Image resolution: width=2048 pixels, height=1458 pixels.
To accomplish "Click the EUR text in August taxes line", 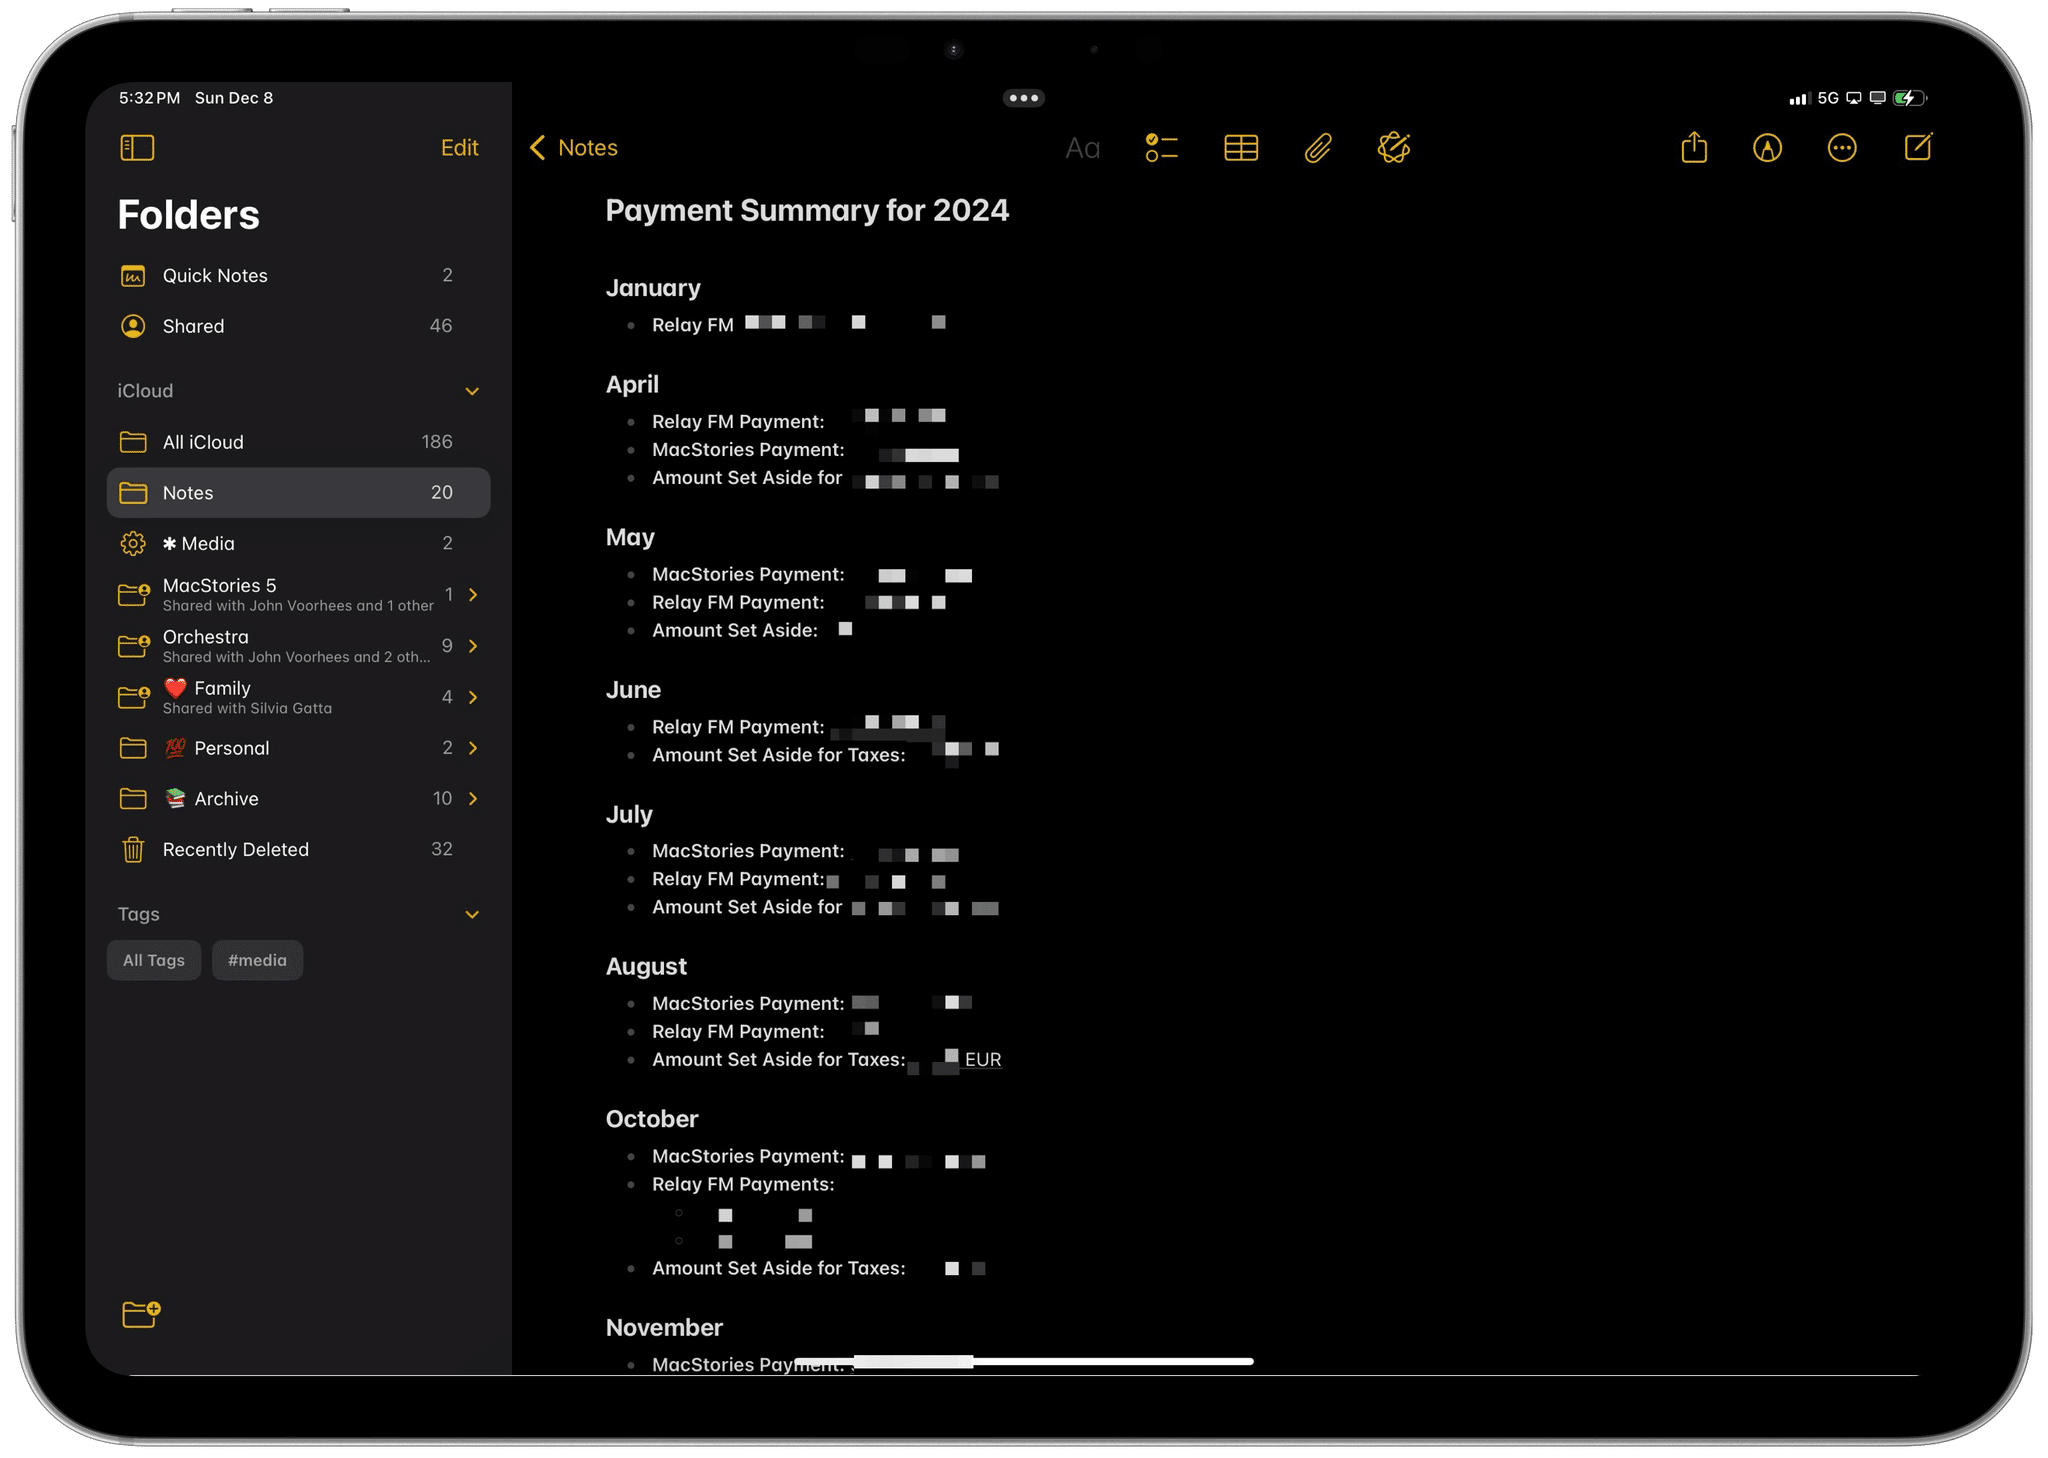I will 983,1060.
